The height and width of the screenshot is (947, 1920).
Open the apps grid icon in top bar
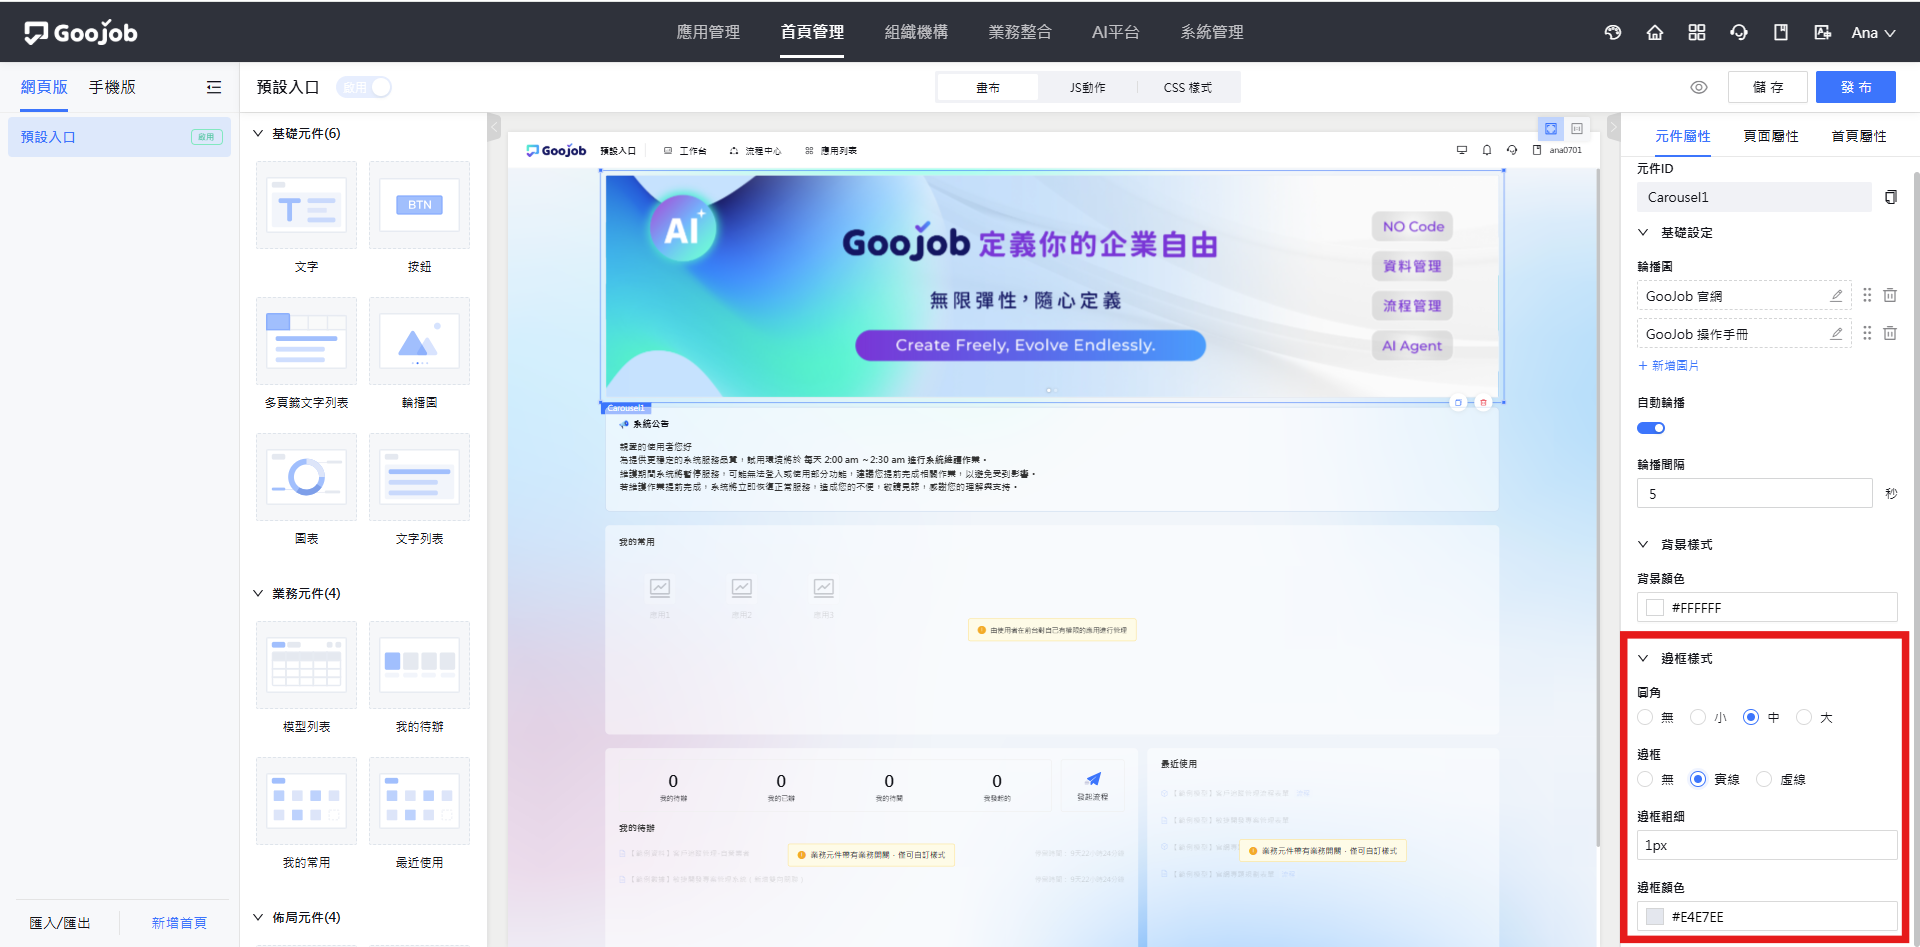click(x=1697, y=33)
